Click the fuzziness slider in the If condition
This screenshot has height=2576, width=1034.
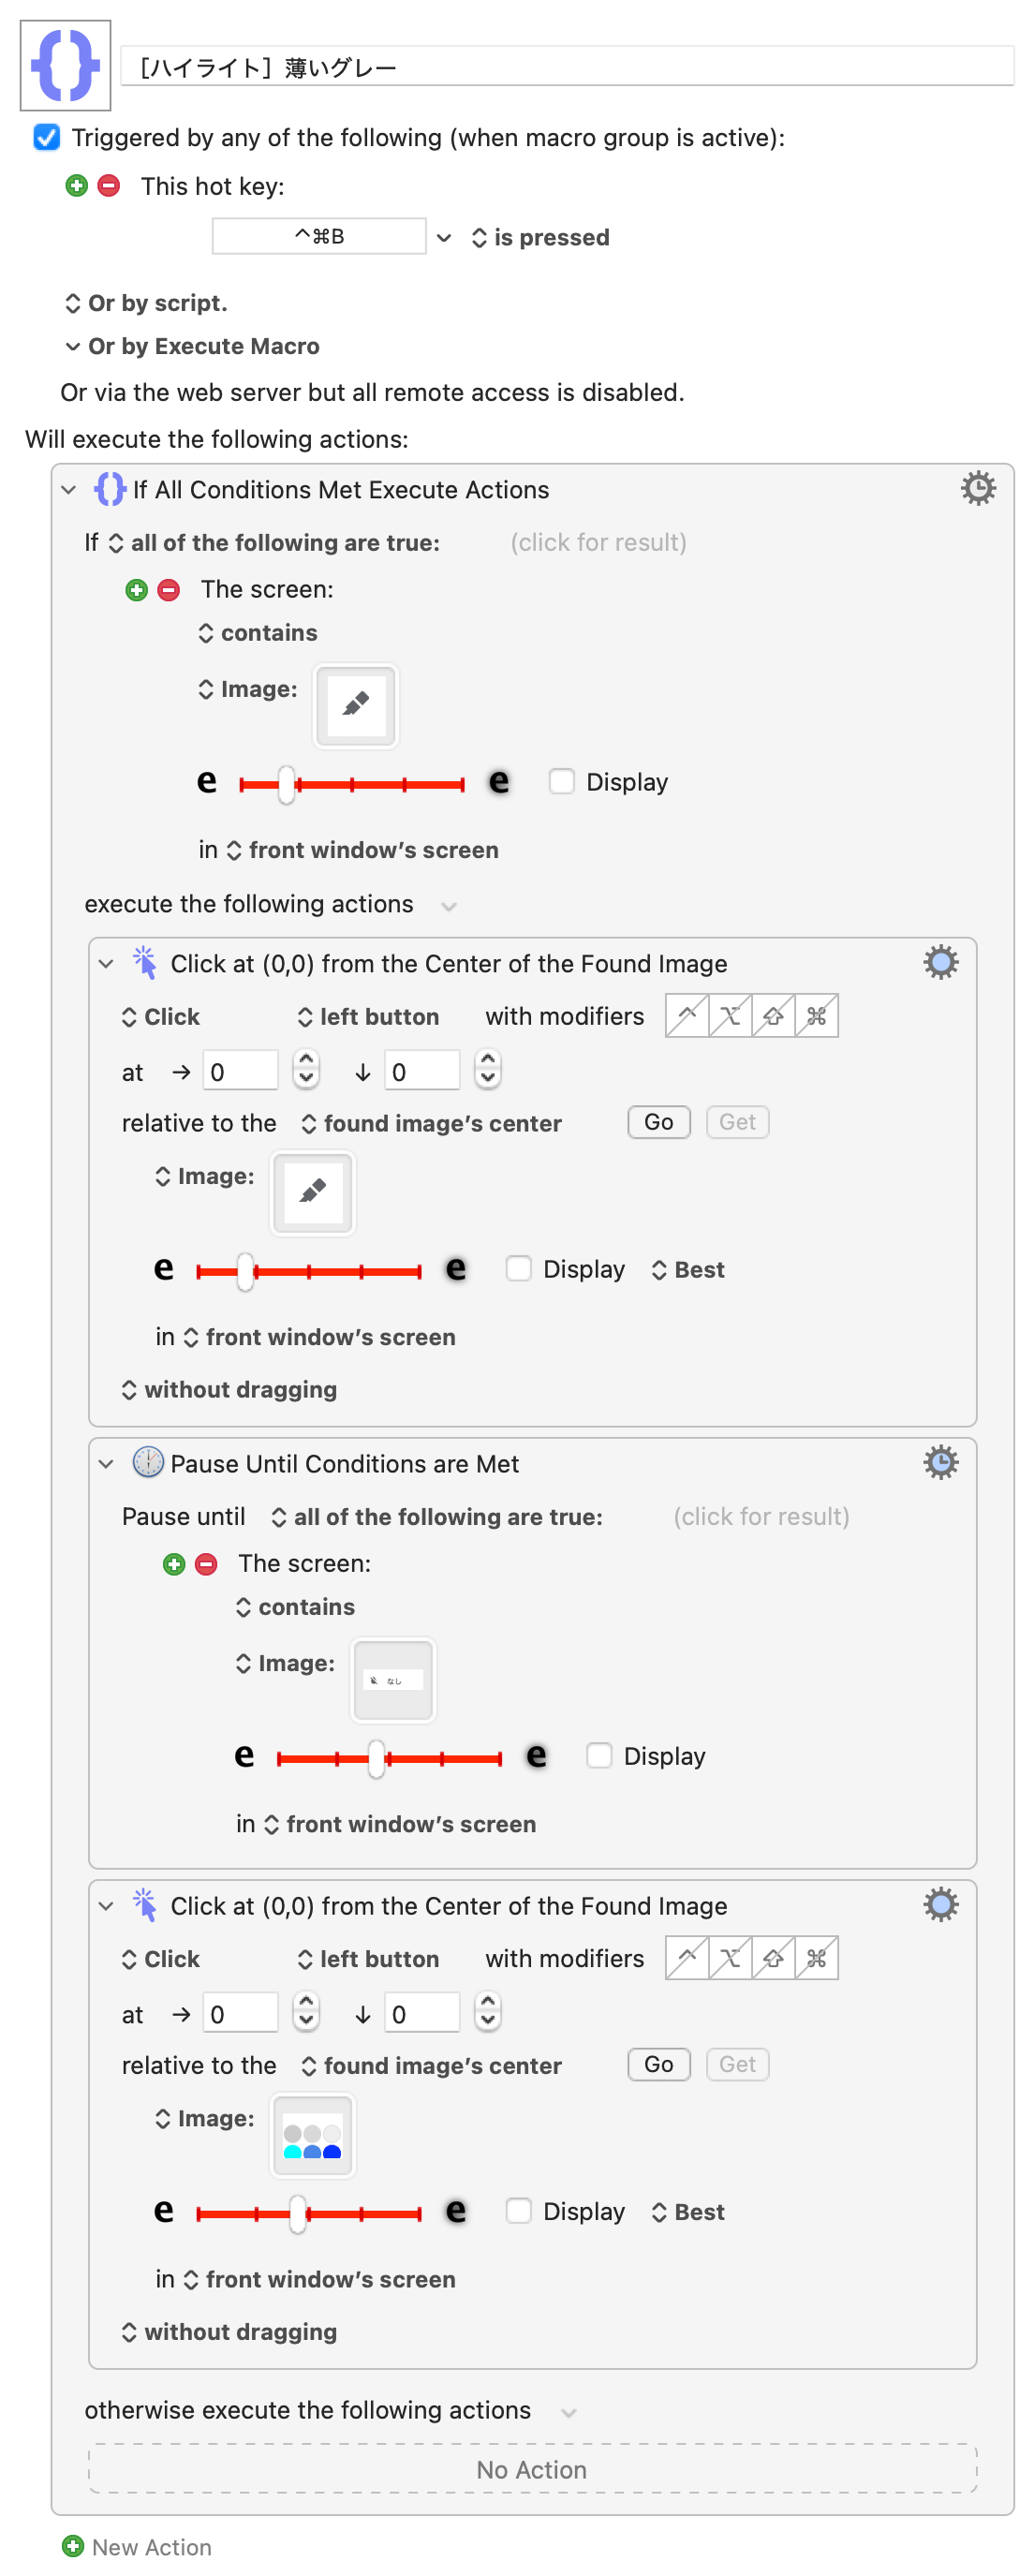[x=351, y=785]
